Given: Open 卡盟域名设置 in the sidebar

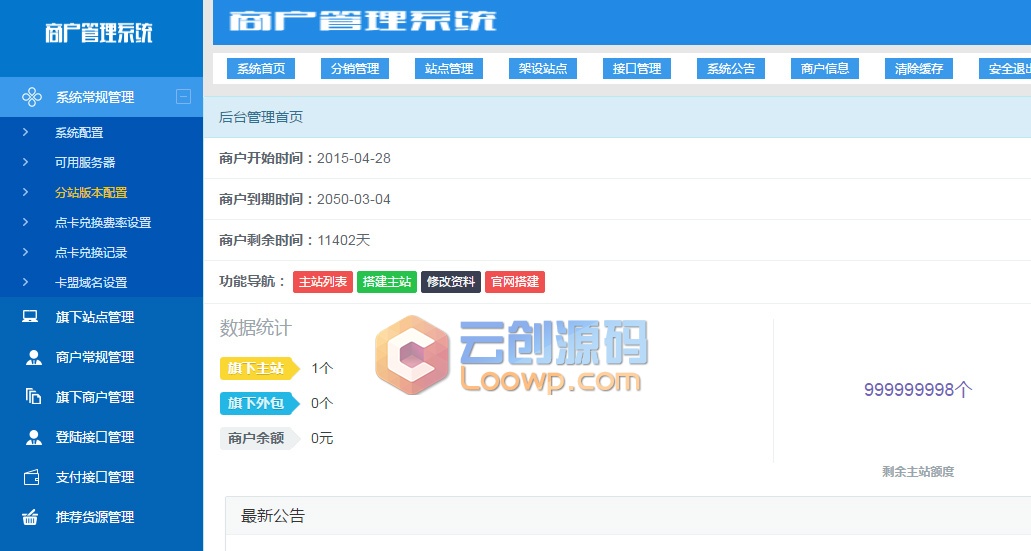Looking at the screenshot, I should click(x=91, y=283).
